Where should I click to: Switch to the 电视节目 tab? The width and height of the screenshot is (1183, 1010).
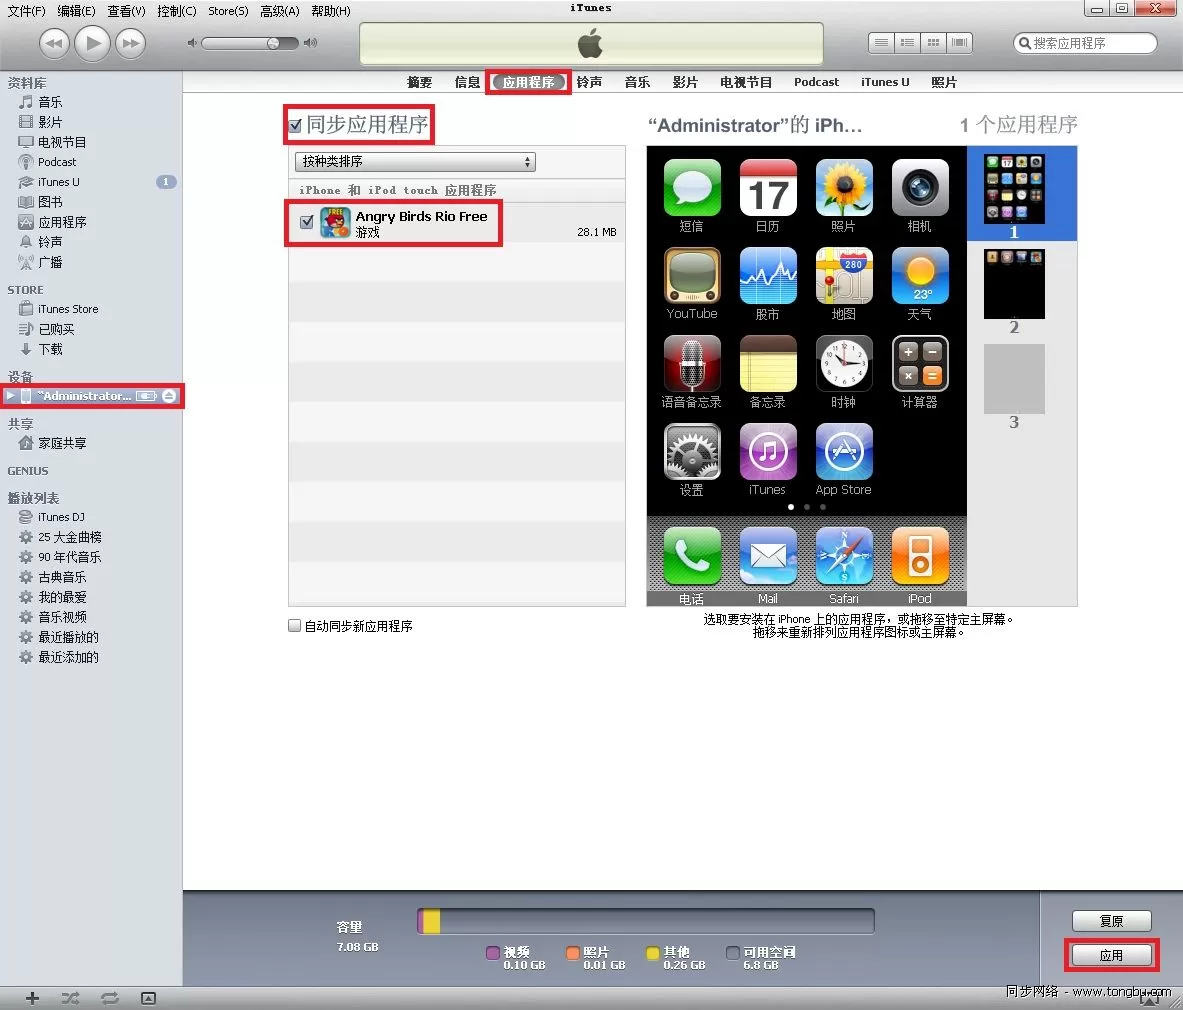pos(745,82)
